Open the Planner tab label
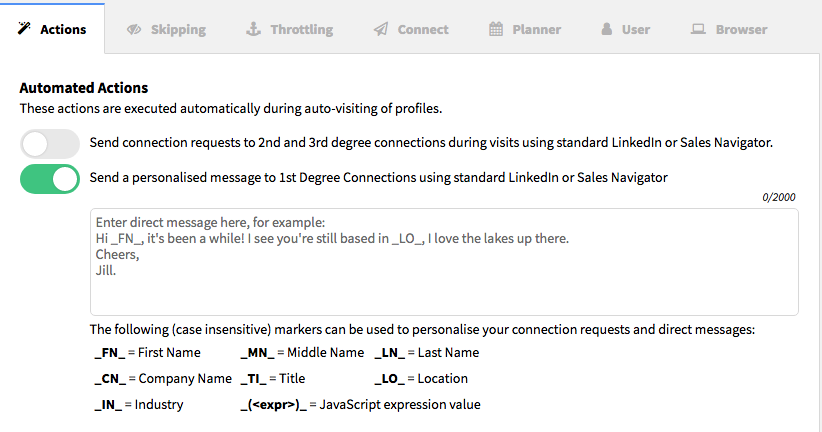This screenshot has height=432, width=822. pyautogui.click(x=536, y=29)
